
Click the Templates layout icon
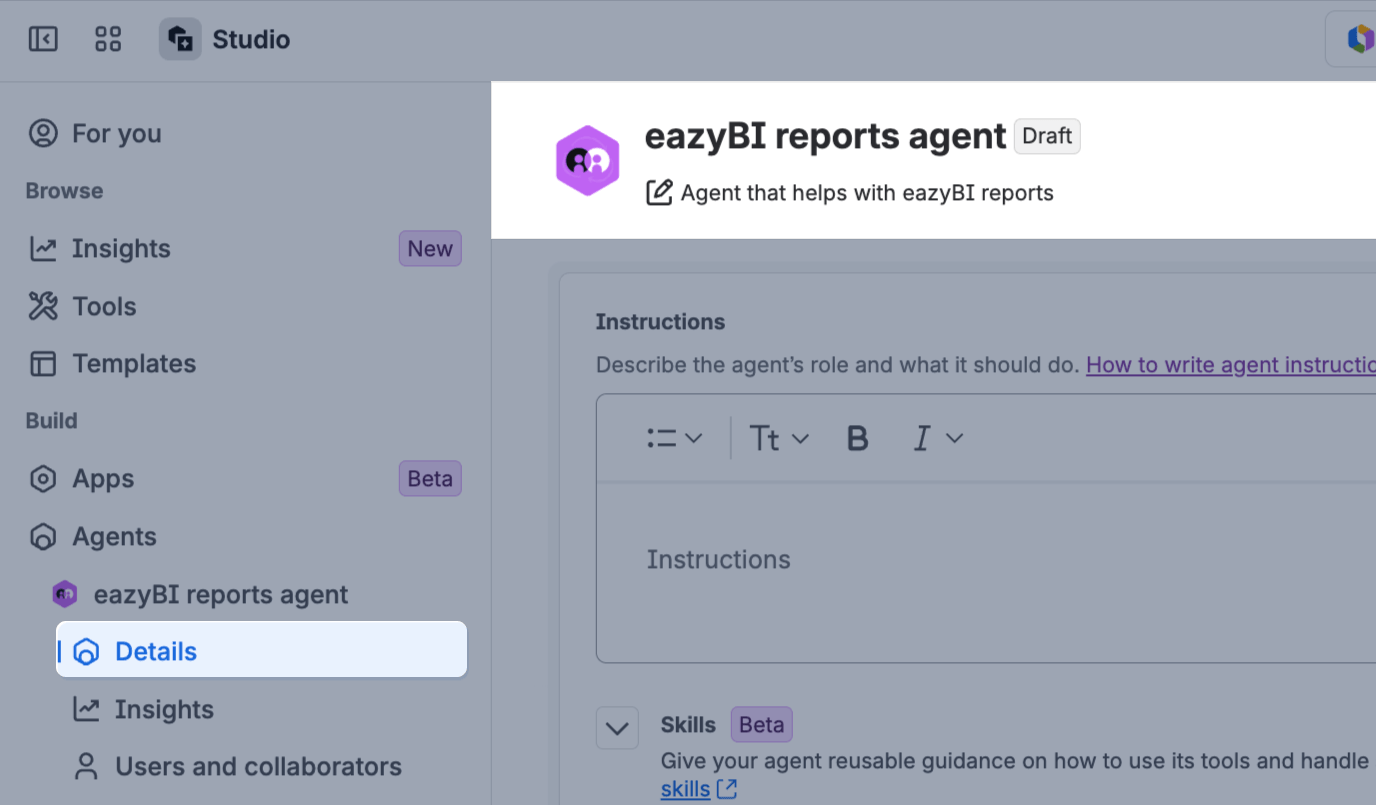(43, 363)
